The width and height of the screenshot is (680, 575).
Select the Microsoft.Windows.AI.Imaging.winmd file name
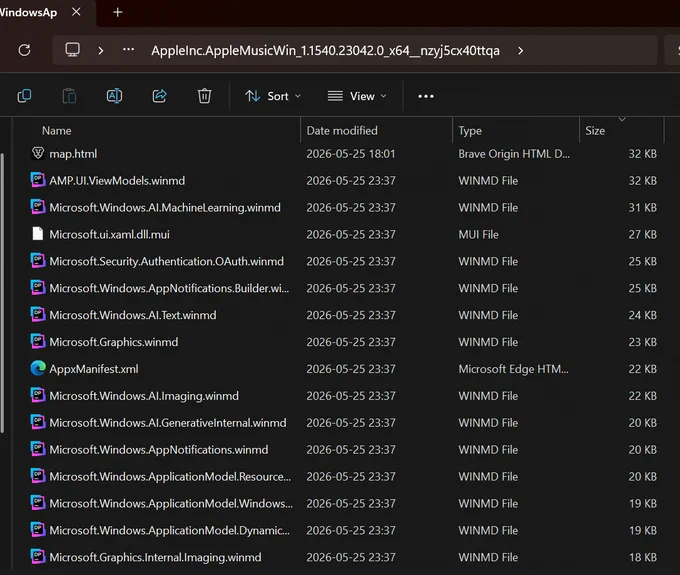coord(144,396)
